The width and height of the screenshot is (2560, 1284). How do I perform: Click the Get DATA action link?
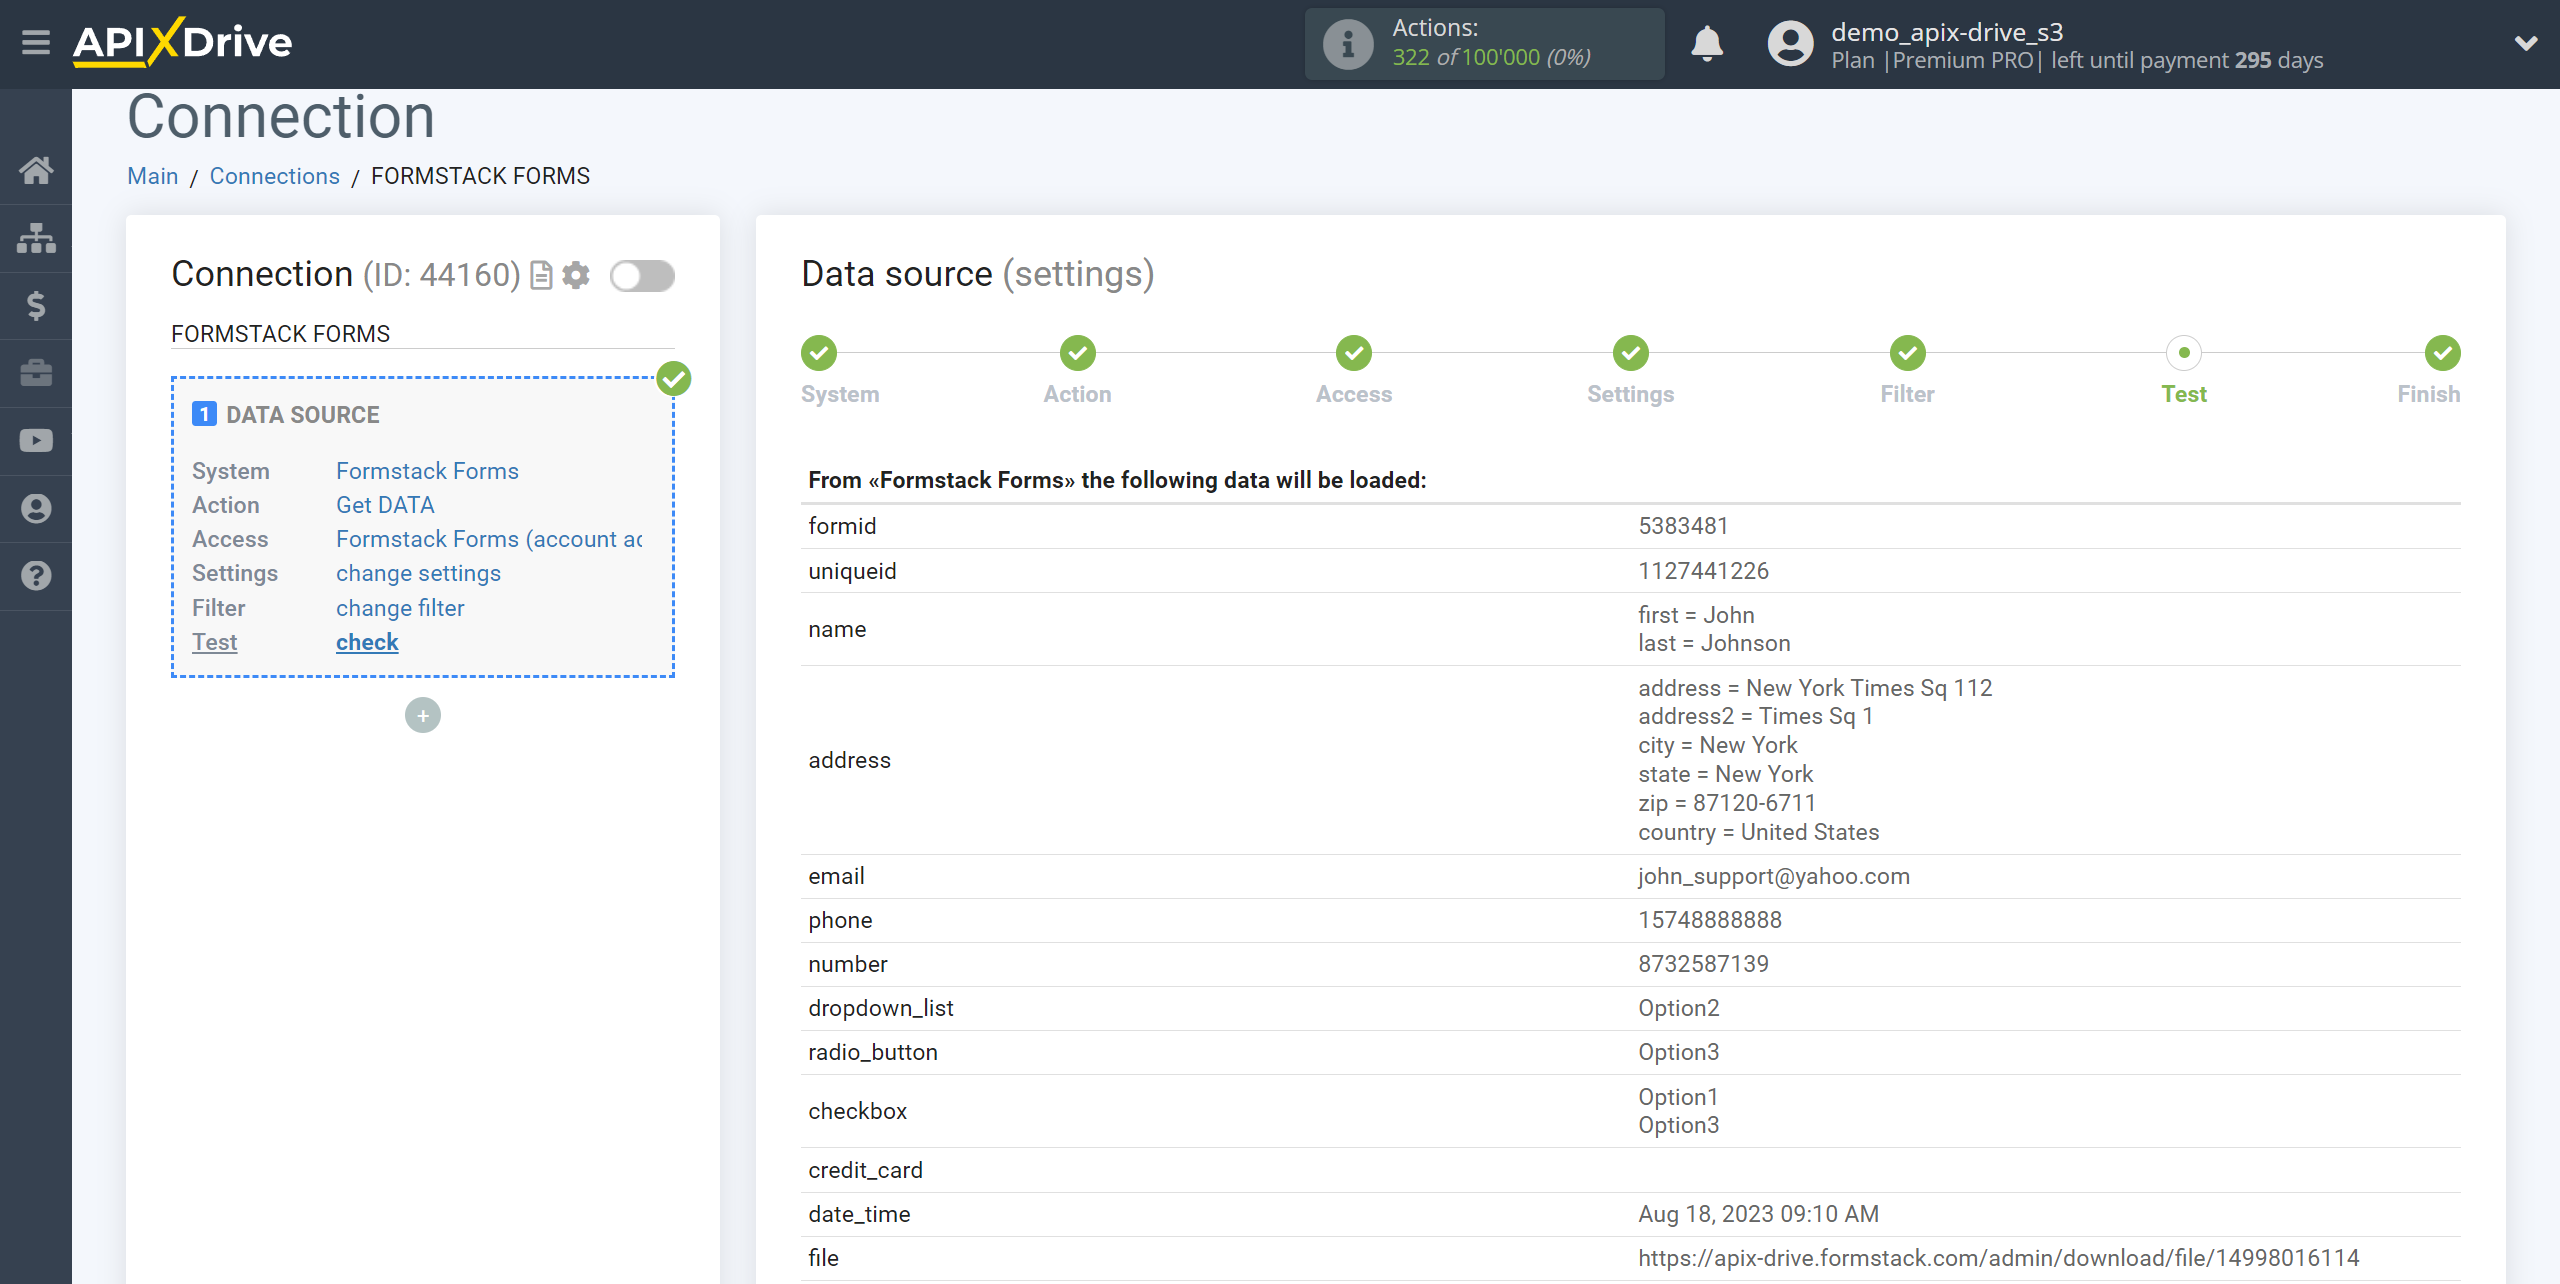tap(385, 505)
